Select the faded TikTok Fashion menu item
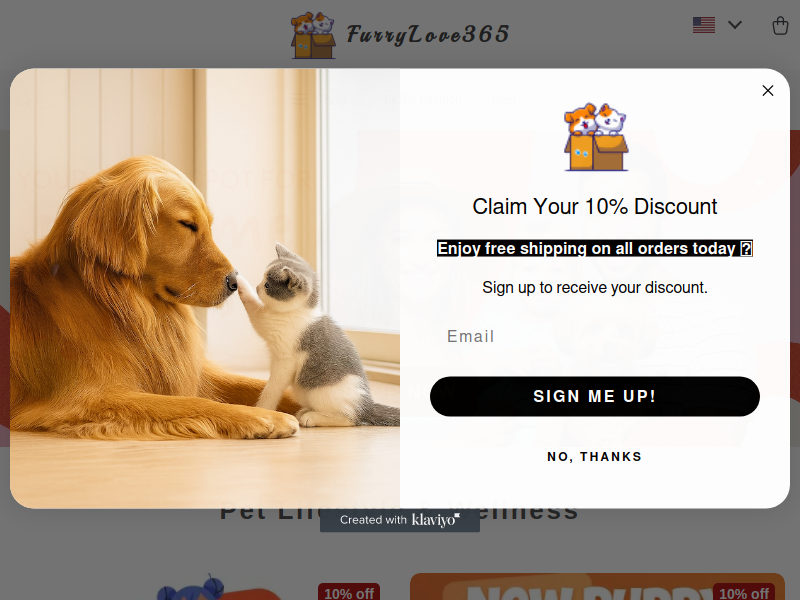Screen dimensions: 800x600 pyautogui.click(x=422, y=100)
